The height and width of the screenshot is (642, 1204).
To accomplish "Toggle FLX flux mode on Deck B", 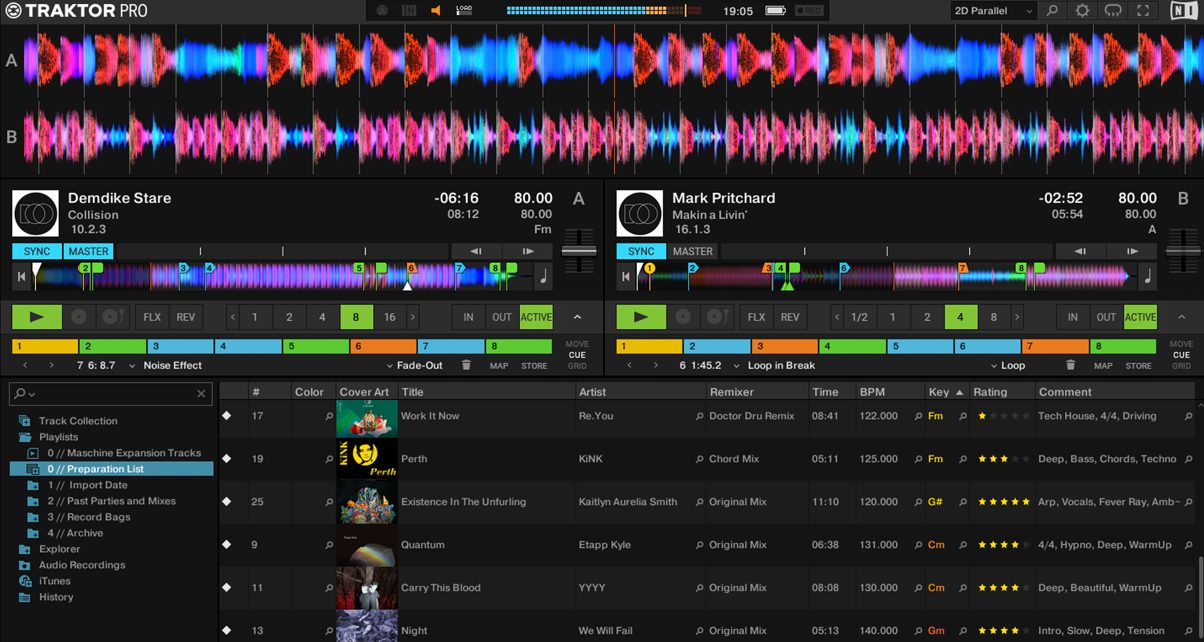I will (756, 317).
